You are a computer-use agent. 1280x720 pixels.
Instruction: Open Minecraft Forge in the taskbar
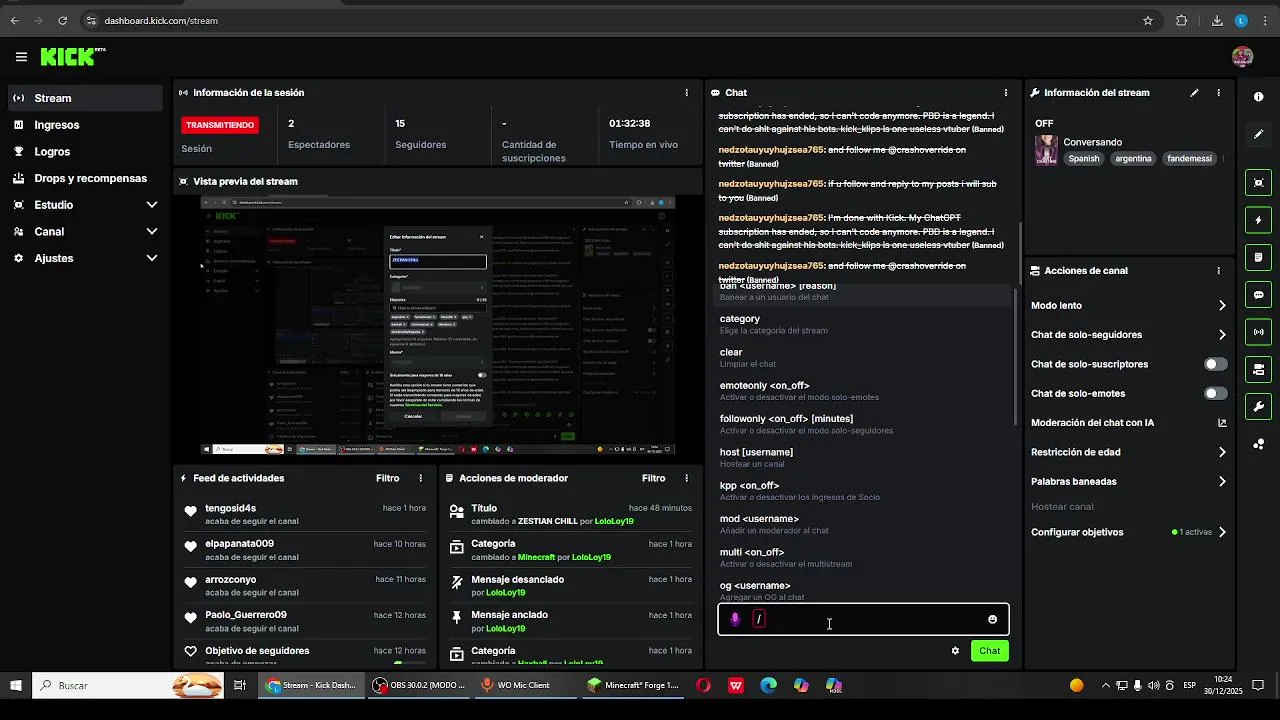coord(634,686)
